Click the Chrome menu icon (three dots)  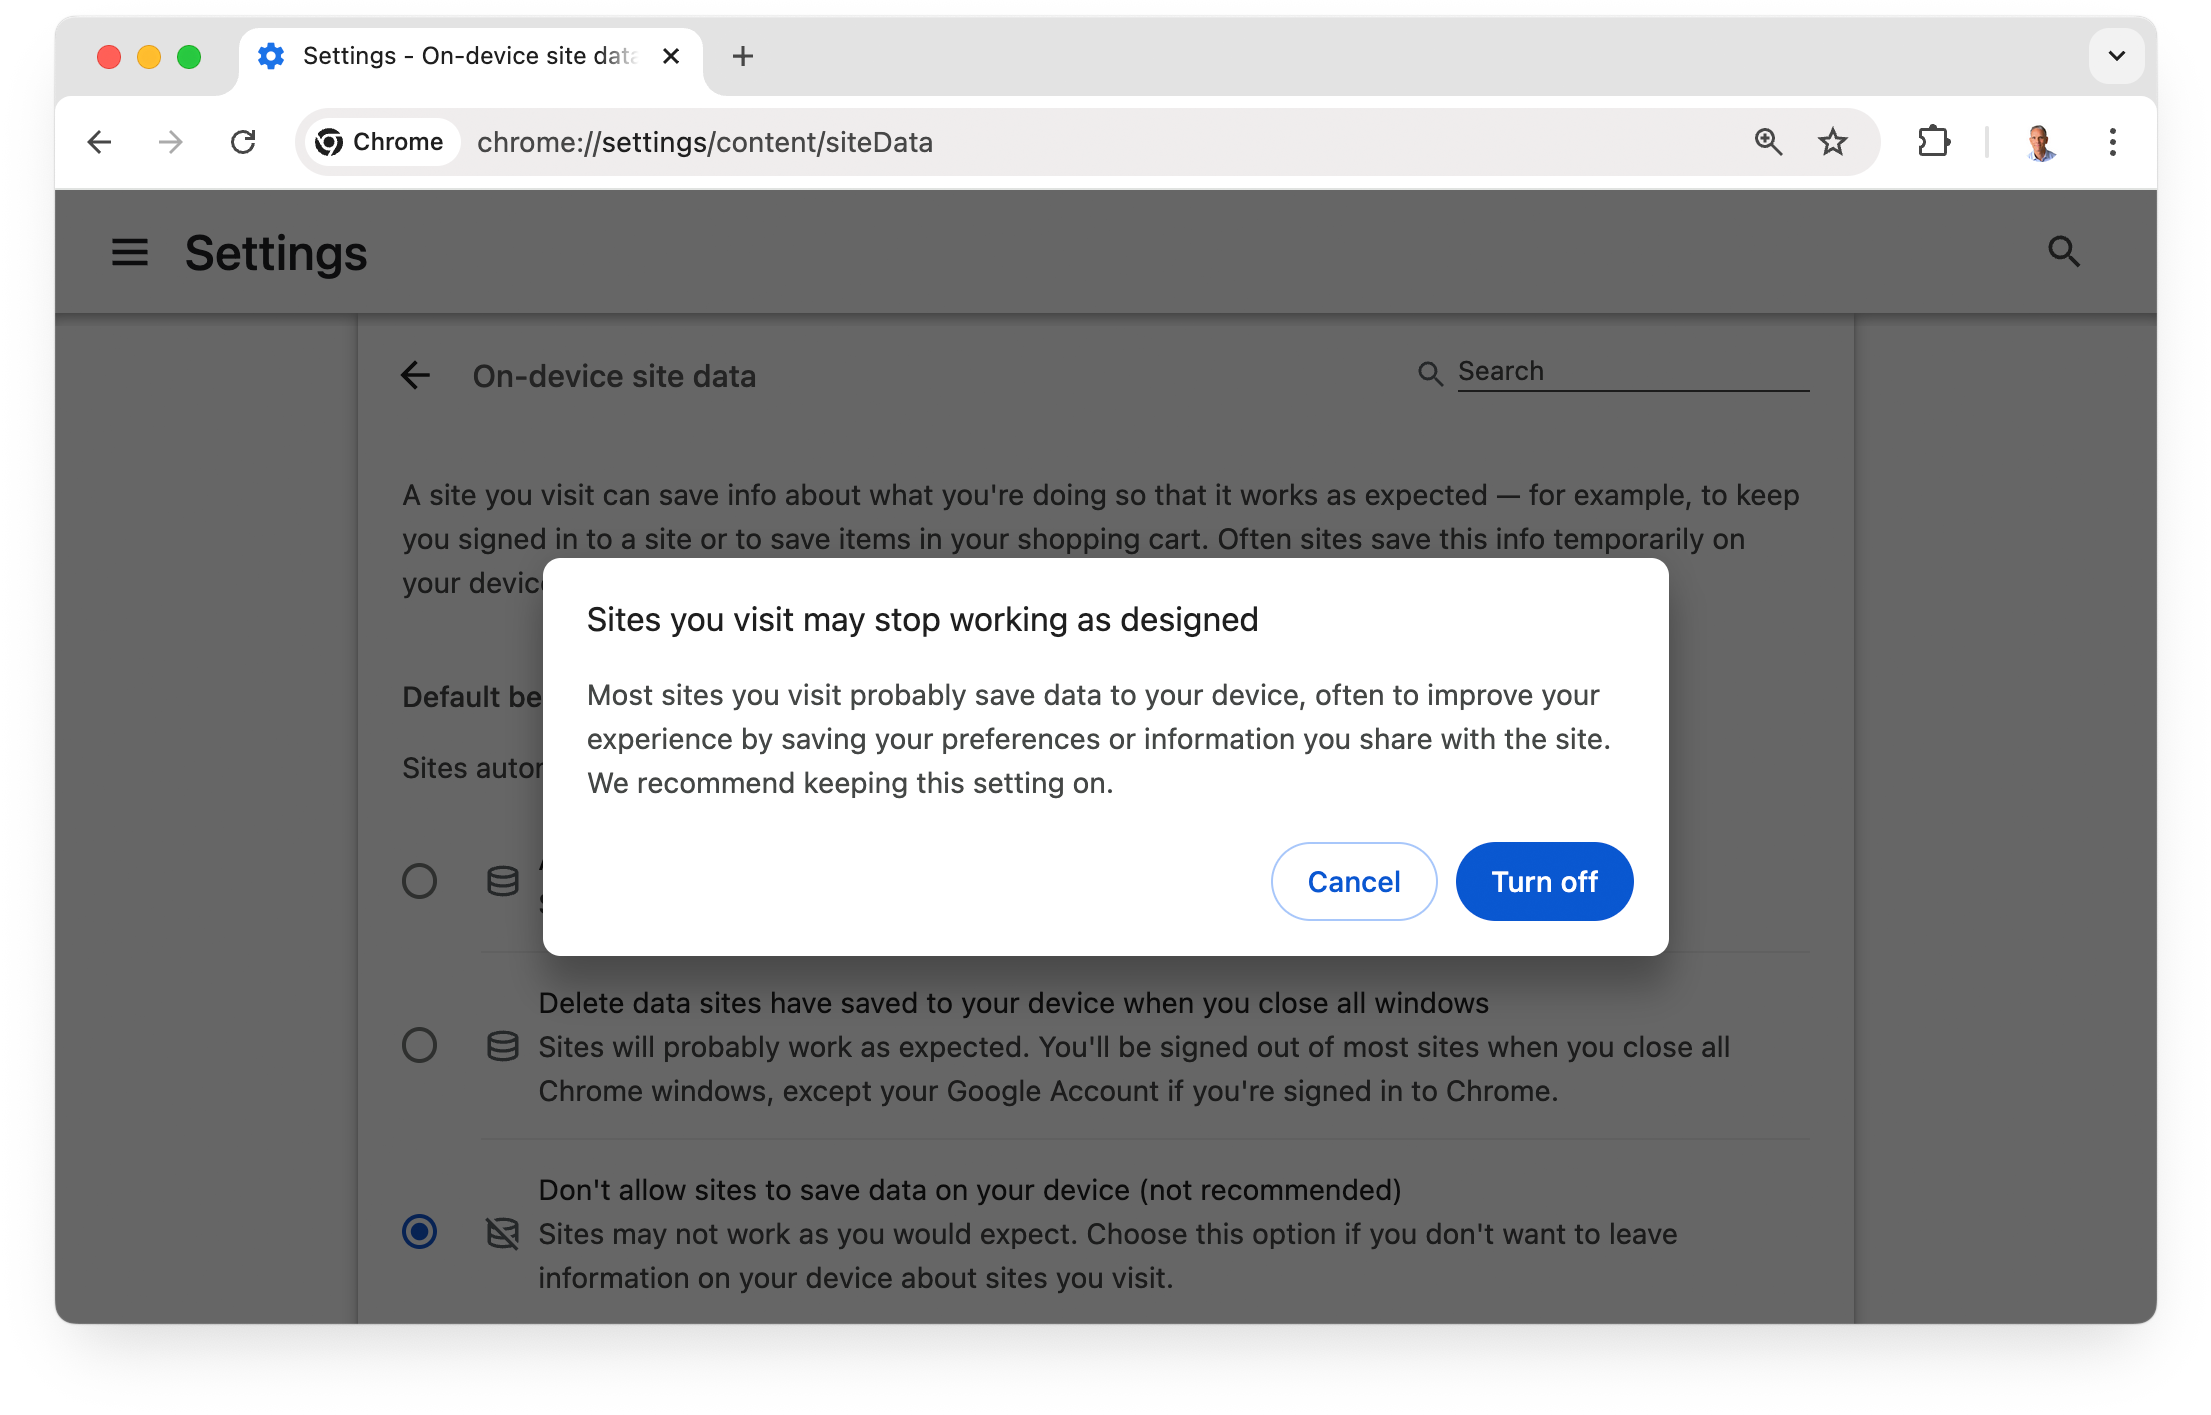[2111, 142]
